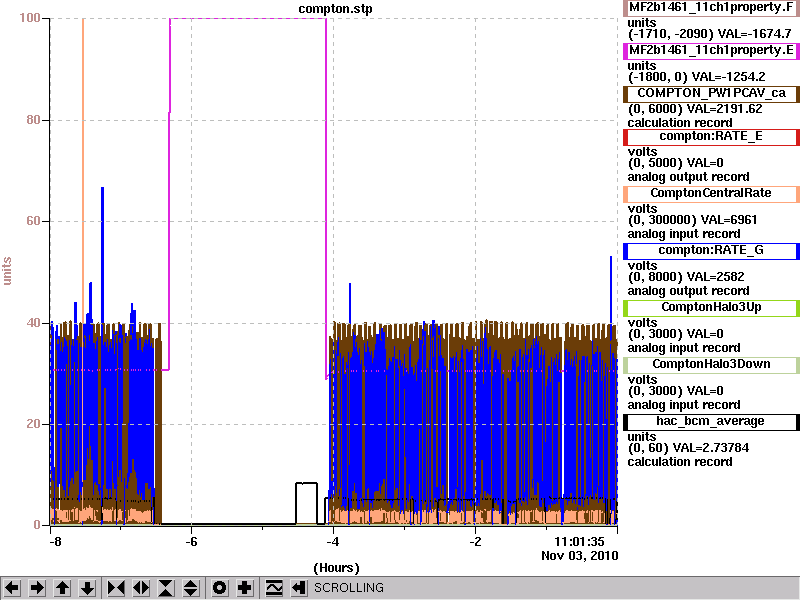Viewport: 800px width, 600px height.
Task: Click the arrow-to-bar auto-scroll icon
Action: point(299,588)
